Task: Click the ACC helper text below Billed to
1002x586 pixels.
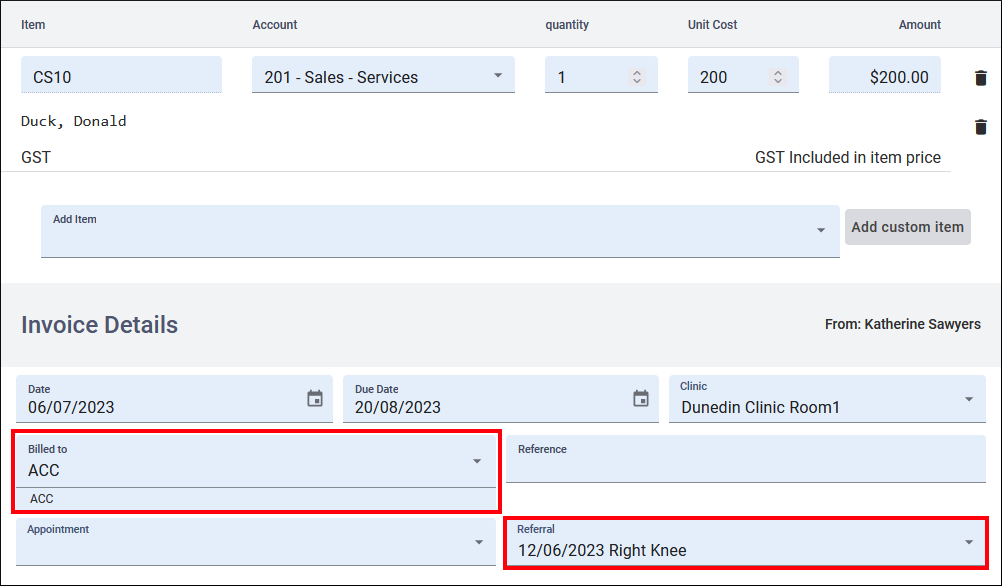Action: point(42,499)
